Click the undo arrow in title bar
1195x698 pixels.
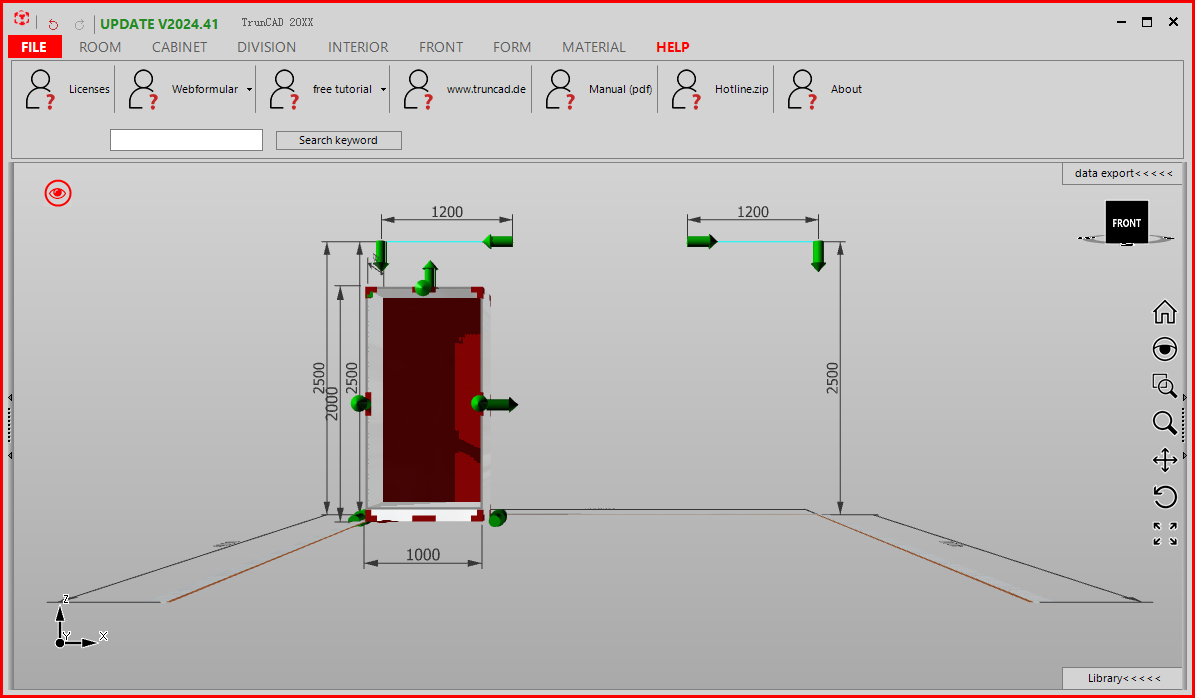pos(53,24)
